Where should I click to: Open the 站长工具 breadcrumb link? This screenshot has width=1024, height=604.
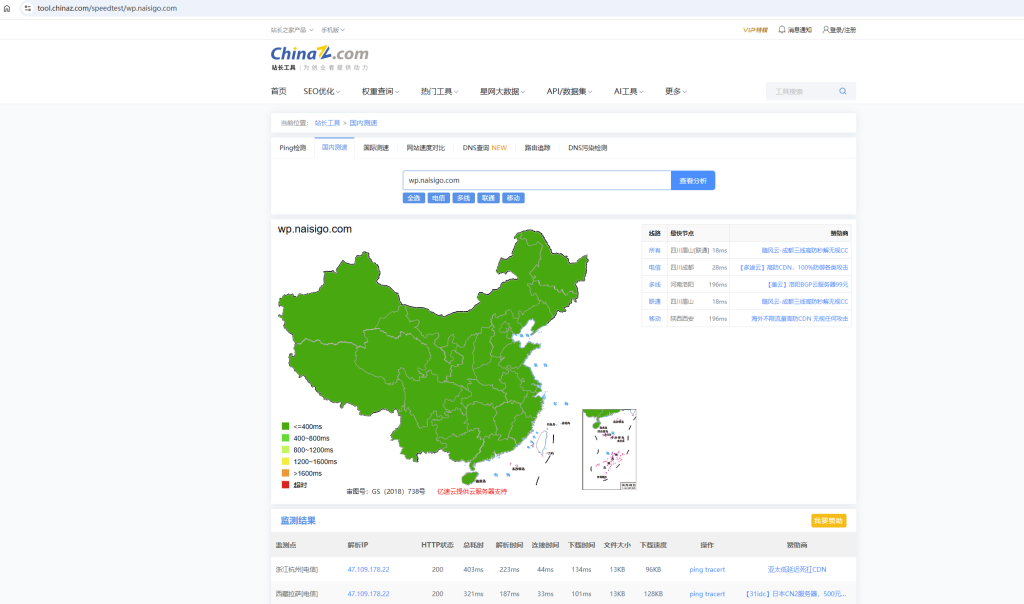pyautogui.click(x=327, y=122)
